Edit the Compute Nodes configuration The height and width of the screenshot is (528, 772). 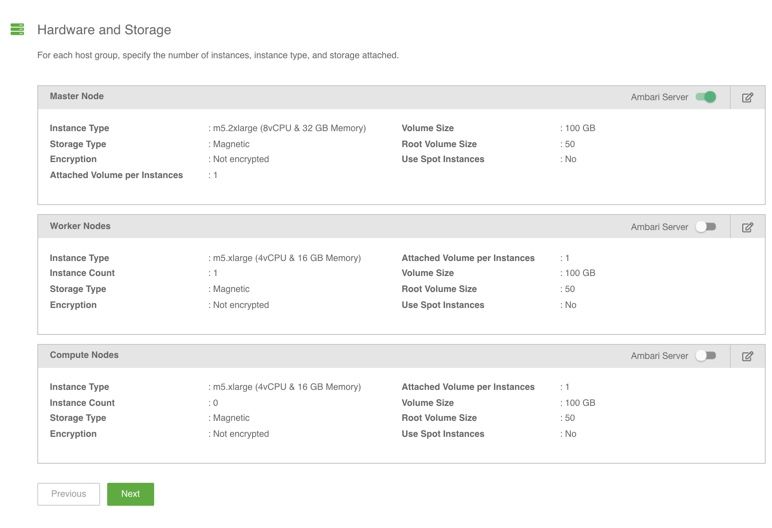point(747,356)
